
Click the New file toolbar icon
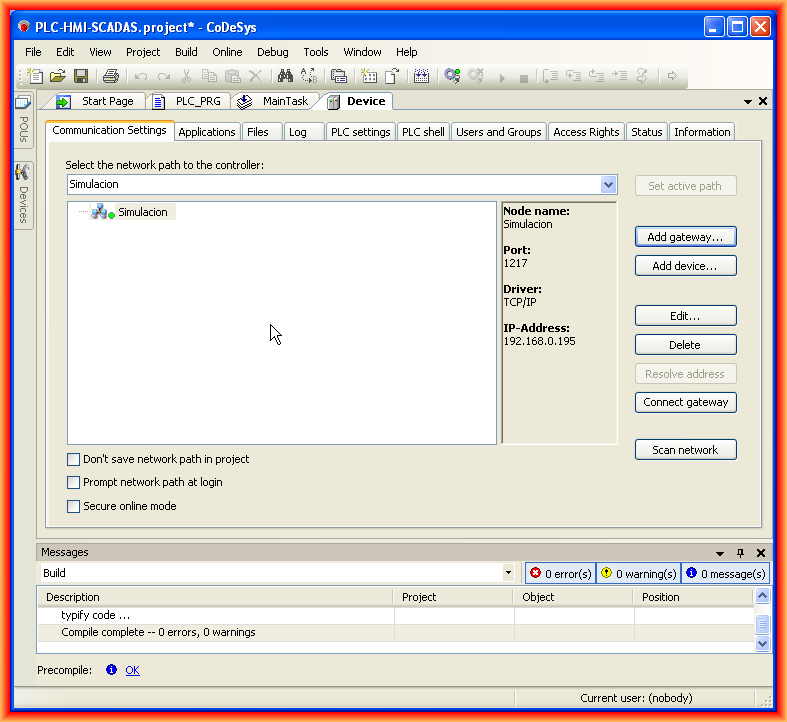point(35,76)
